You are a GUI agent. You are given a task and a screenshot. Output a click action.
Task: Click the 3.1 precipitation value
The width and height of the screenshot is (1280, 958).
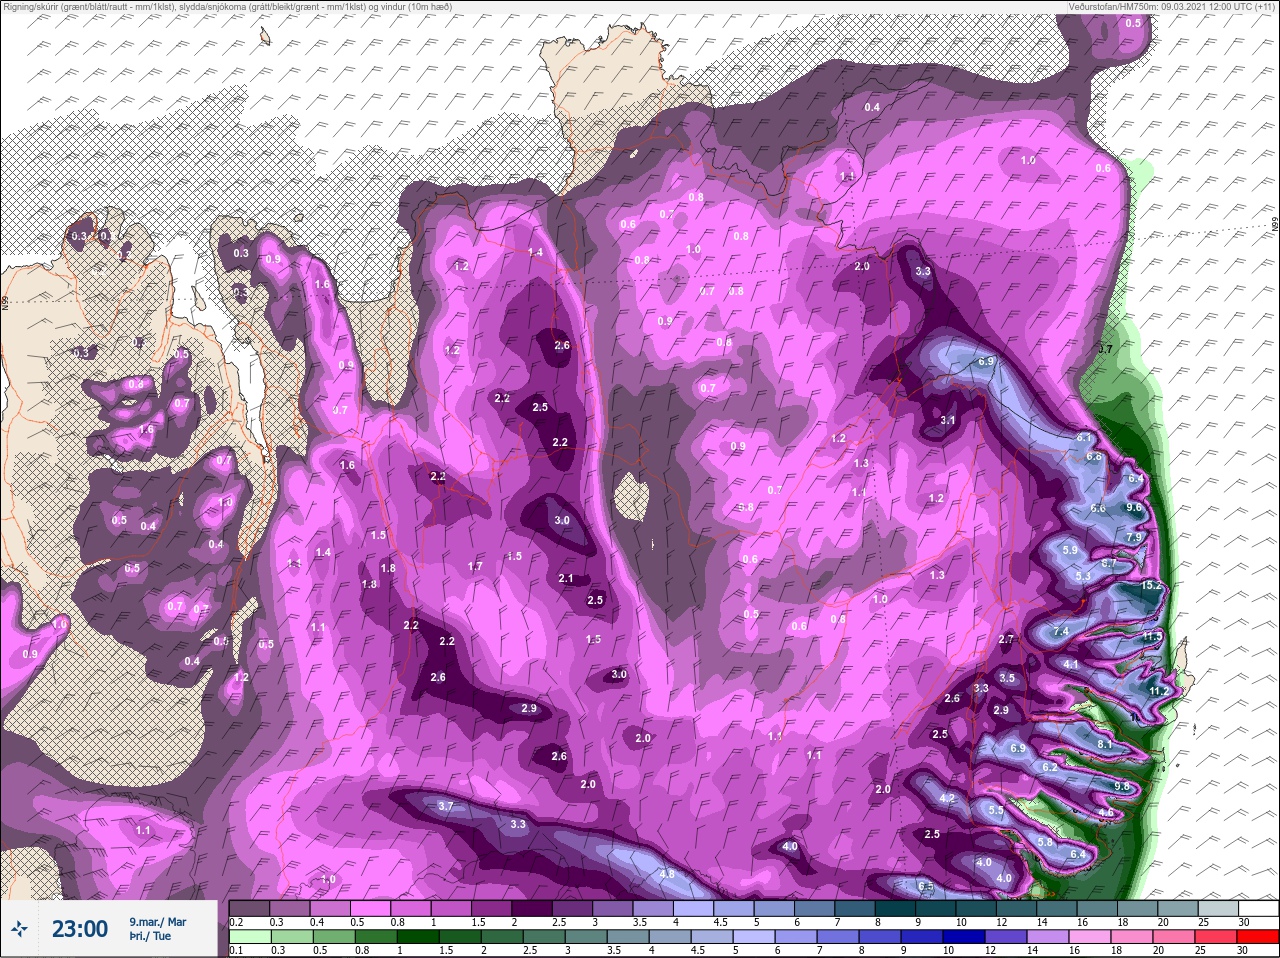pos(948,420)
